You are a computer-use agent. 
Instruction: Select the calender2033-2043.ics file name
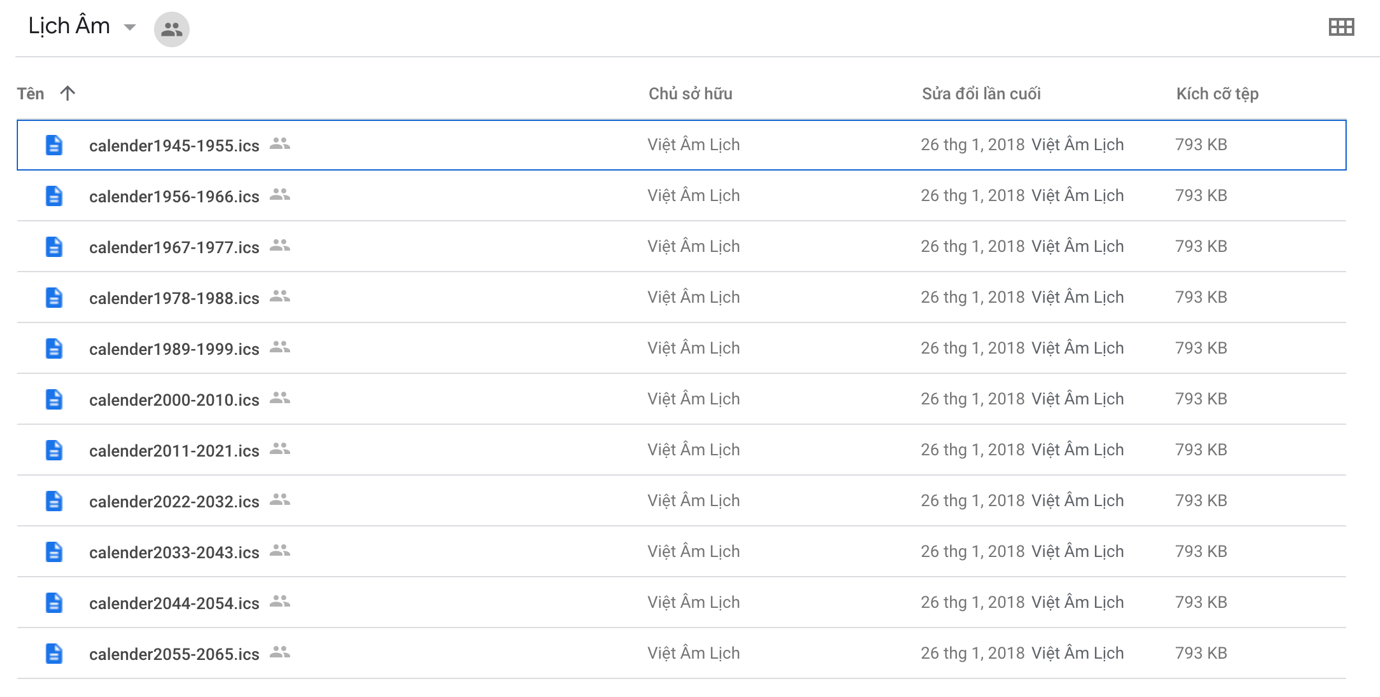coord(174,553)
